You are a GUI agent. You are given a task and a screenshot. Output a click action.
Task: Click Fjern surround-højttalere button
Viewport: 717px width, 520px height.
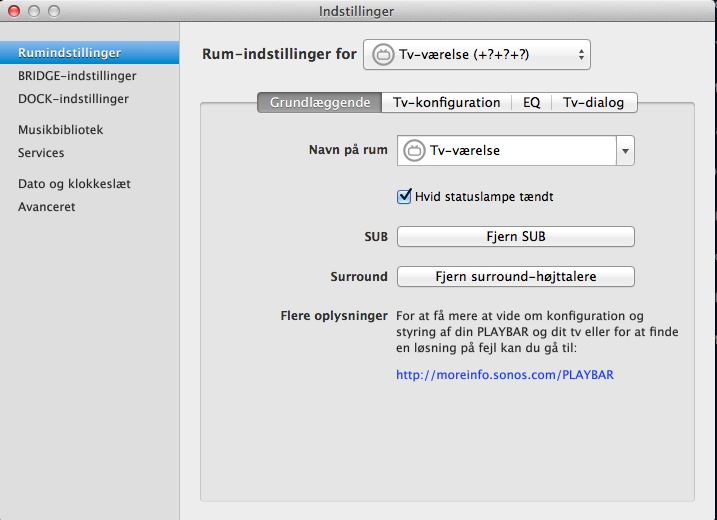click(x=516, y=276)
